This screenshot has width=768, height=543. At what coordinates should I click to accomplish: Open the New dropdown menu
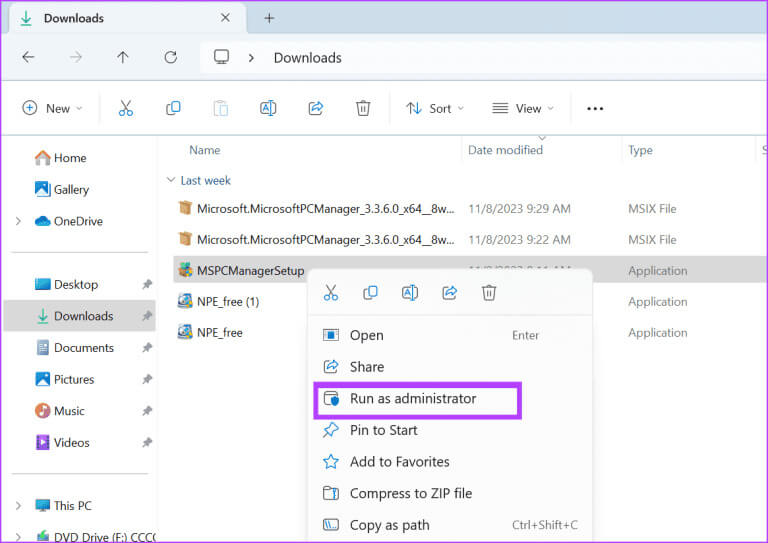(52, 108)
